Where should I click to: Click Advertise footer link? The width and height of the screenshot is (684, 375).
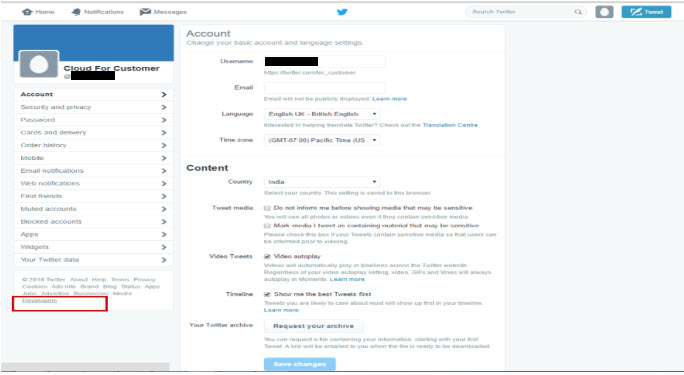point(55,293)
